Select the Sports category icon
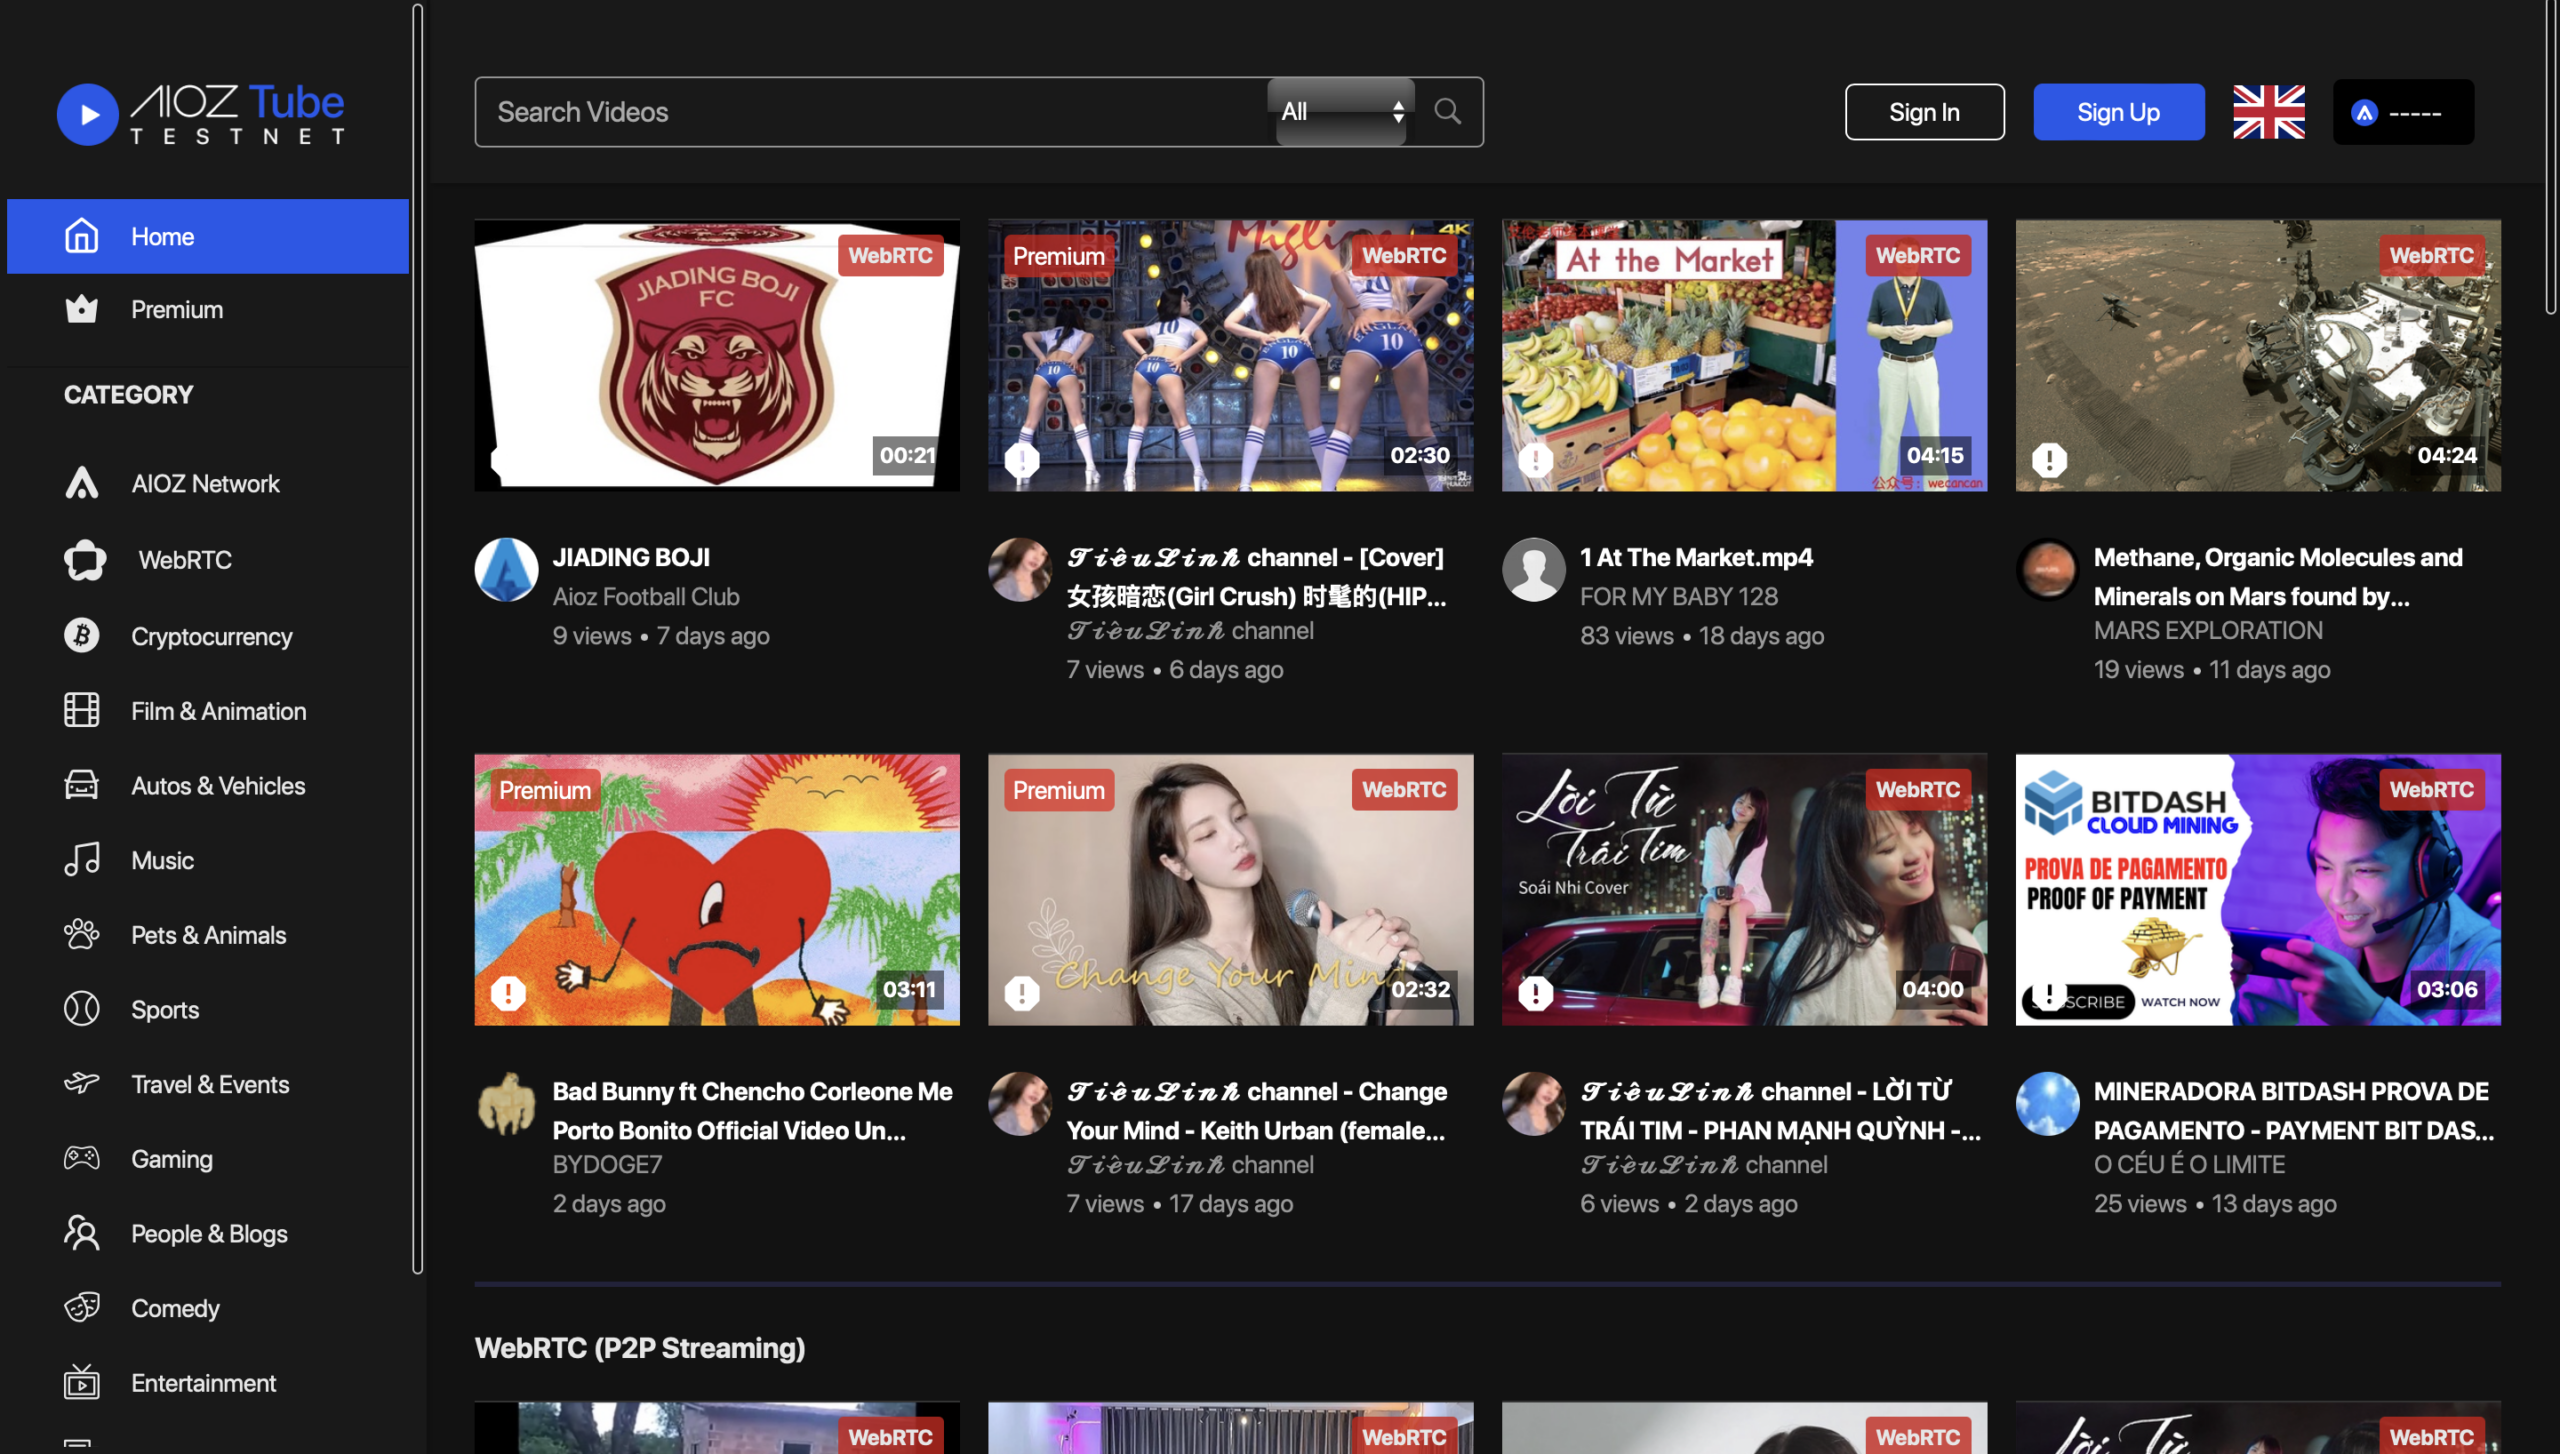The image size is (2560, 1454). [x=81, y=1009]
